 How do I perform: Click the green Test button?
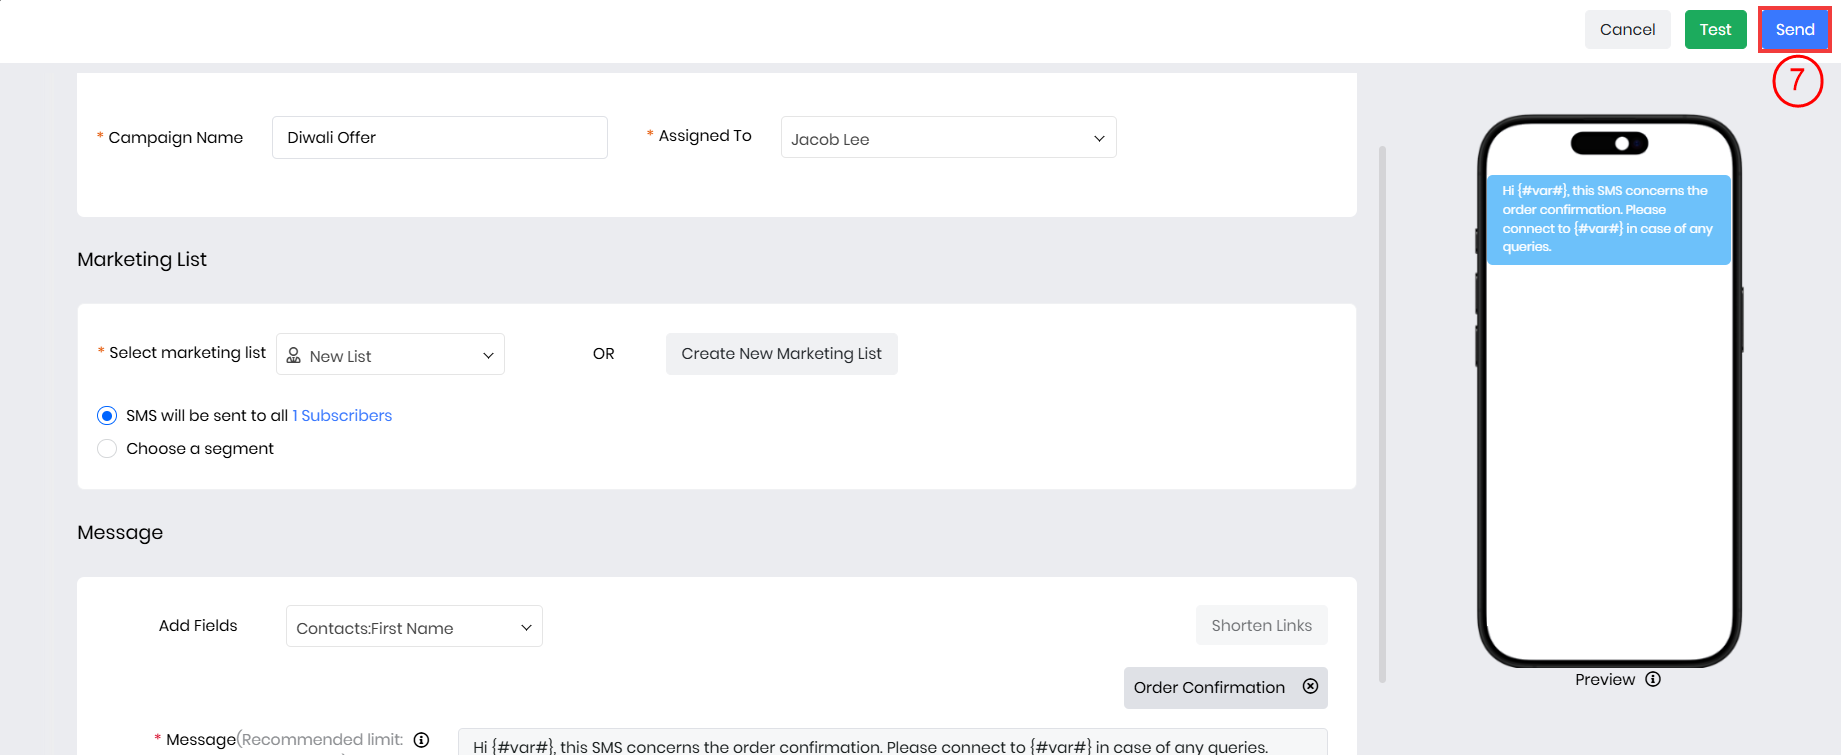pyautogui.click(x=1715, y=30)
